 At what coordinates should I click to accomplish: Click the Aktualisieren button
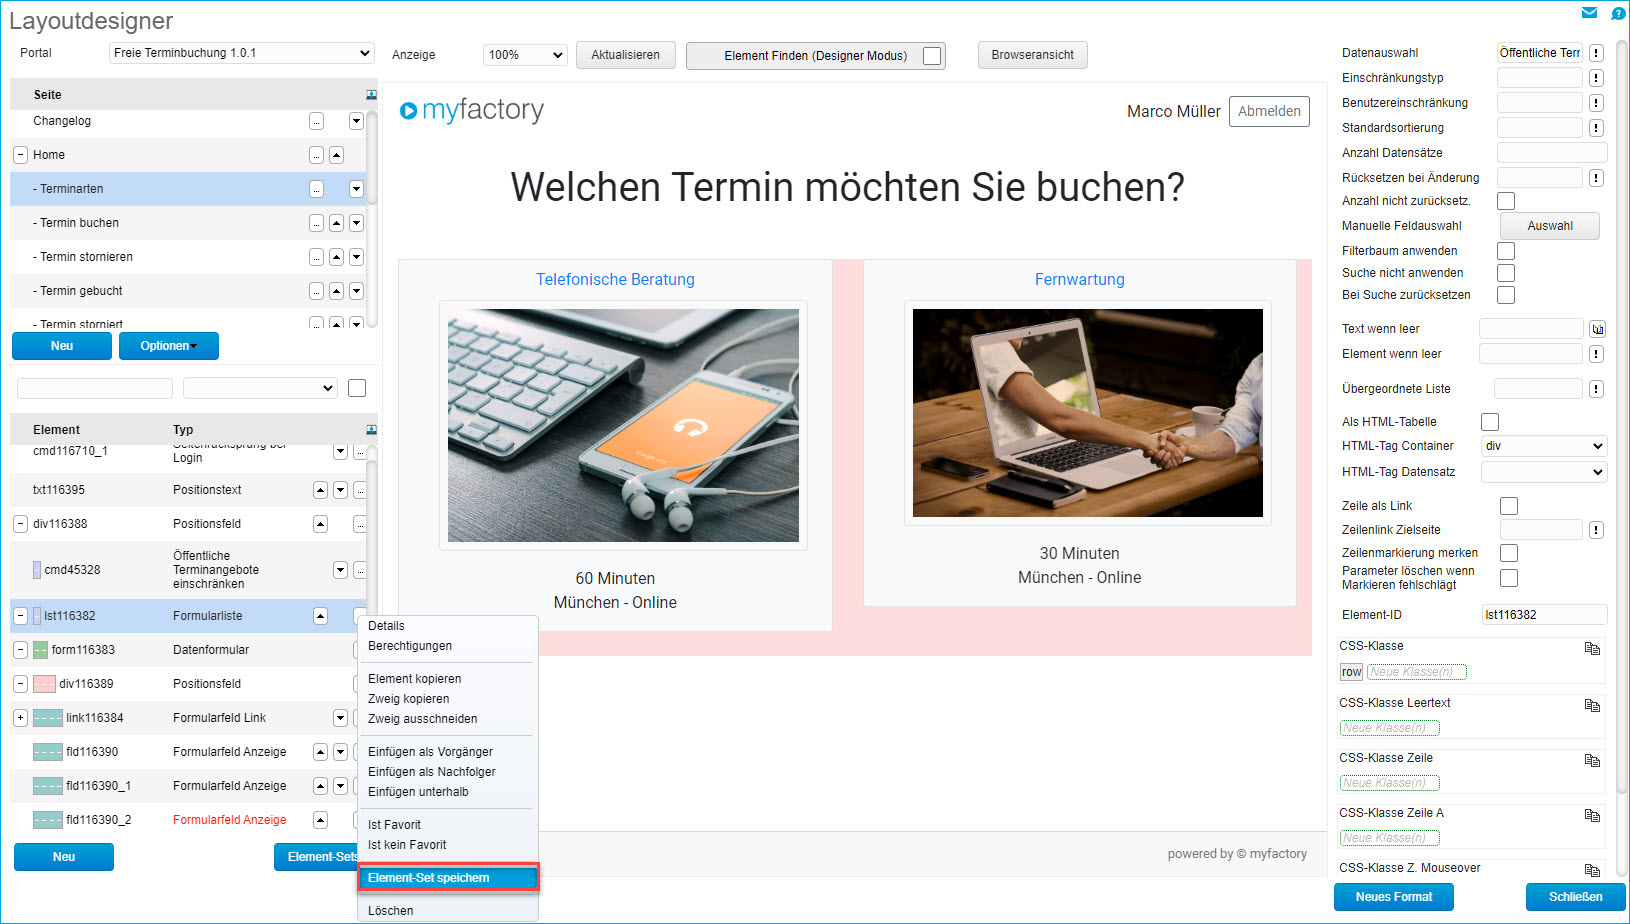626,55
